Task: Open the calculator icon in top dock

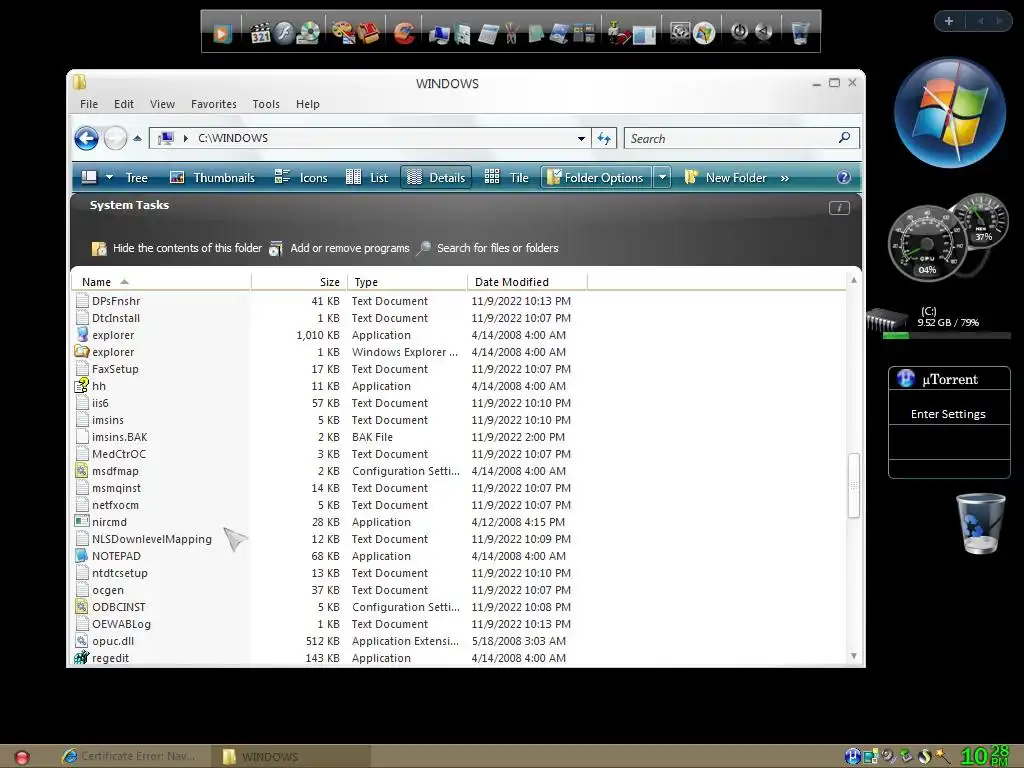Action: click(x=488, y=34)
